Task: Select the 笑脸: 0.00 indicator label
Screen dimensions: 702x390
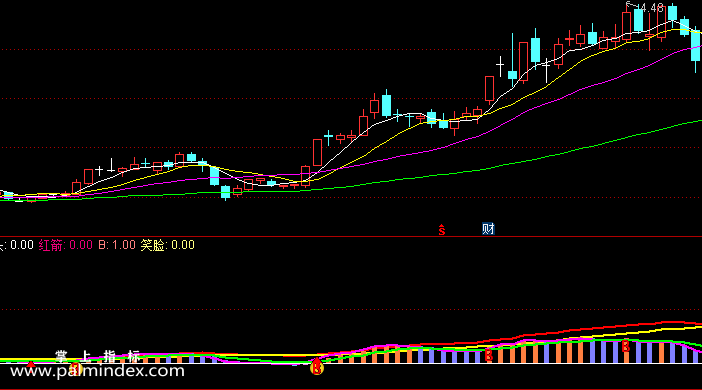Action: click(x=167, y=245)
